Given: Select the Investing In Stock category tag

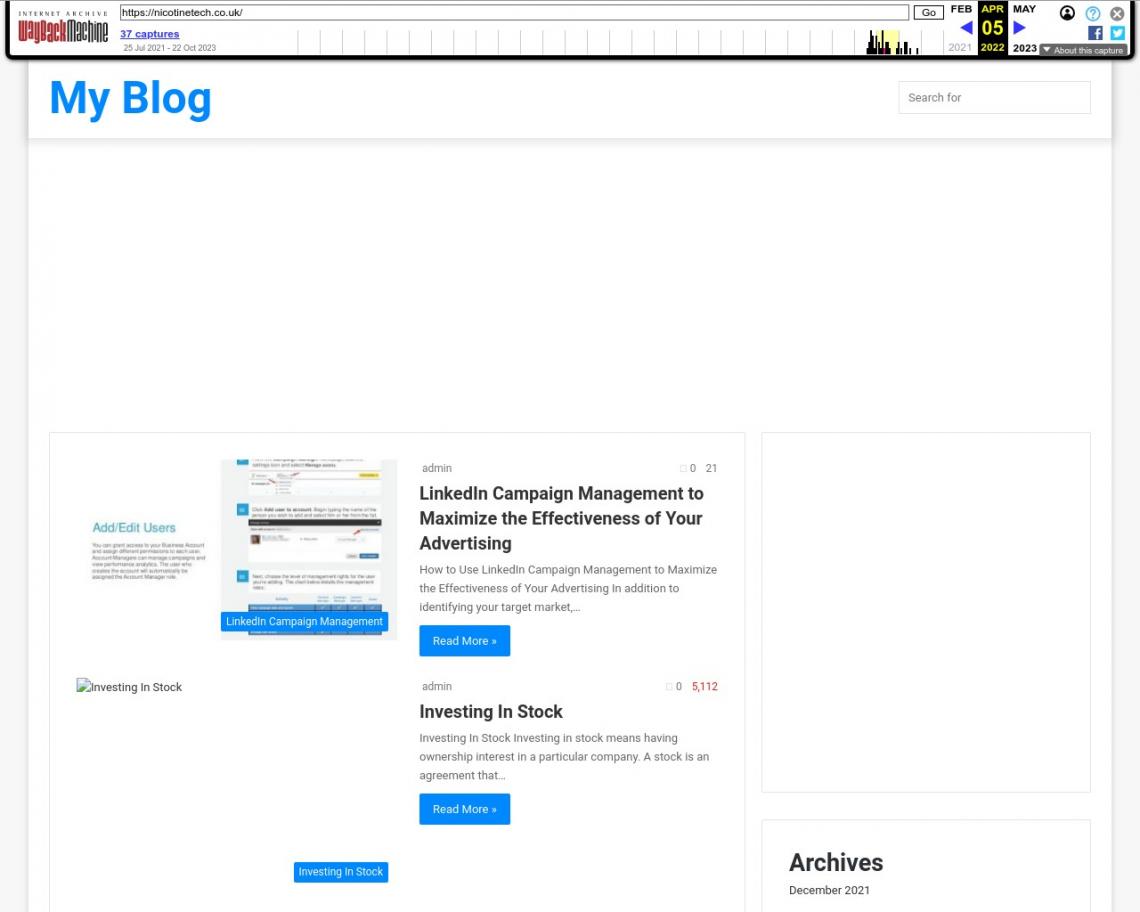Looking at the screenshot, I should (341, 872).
